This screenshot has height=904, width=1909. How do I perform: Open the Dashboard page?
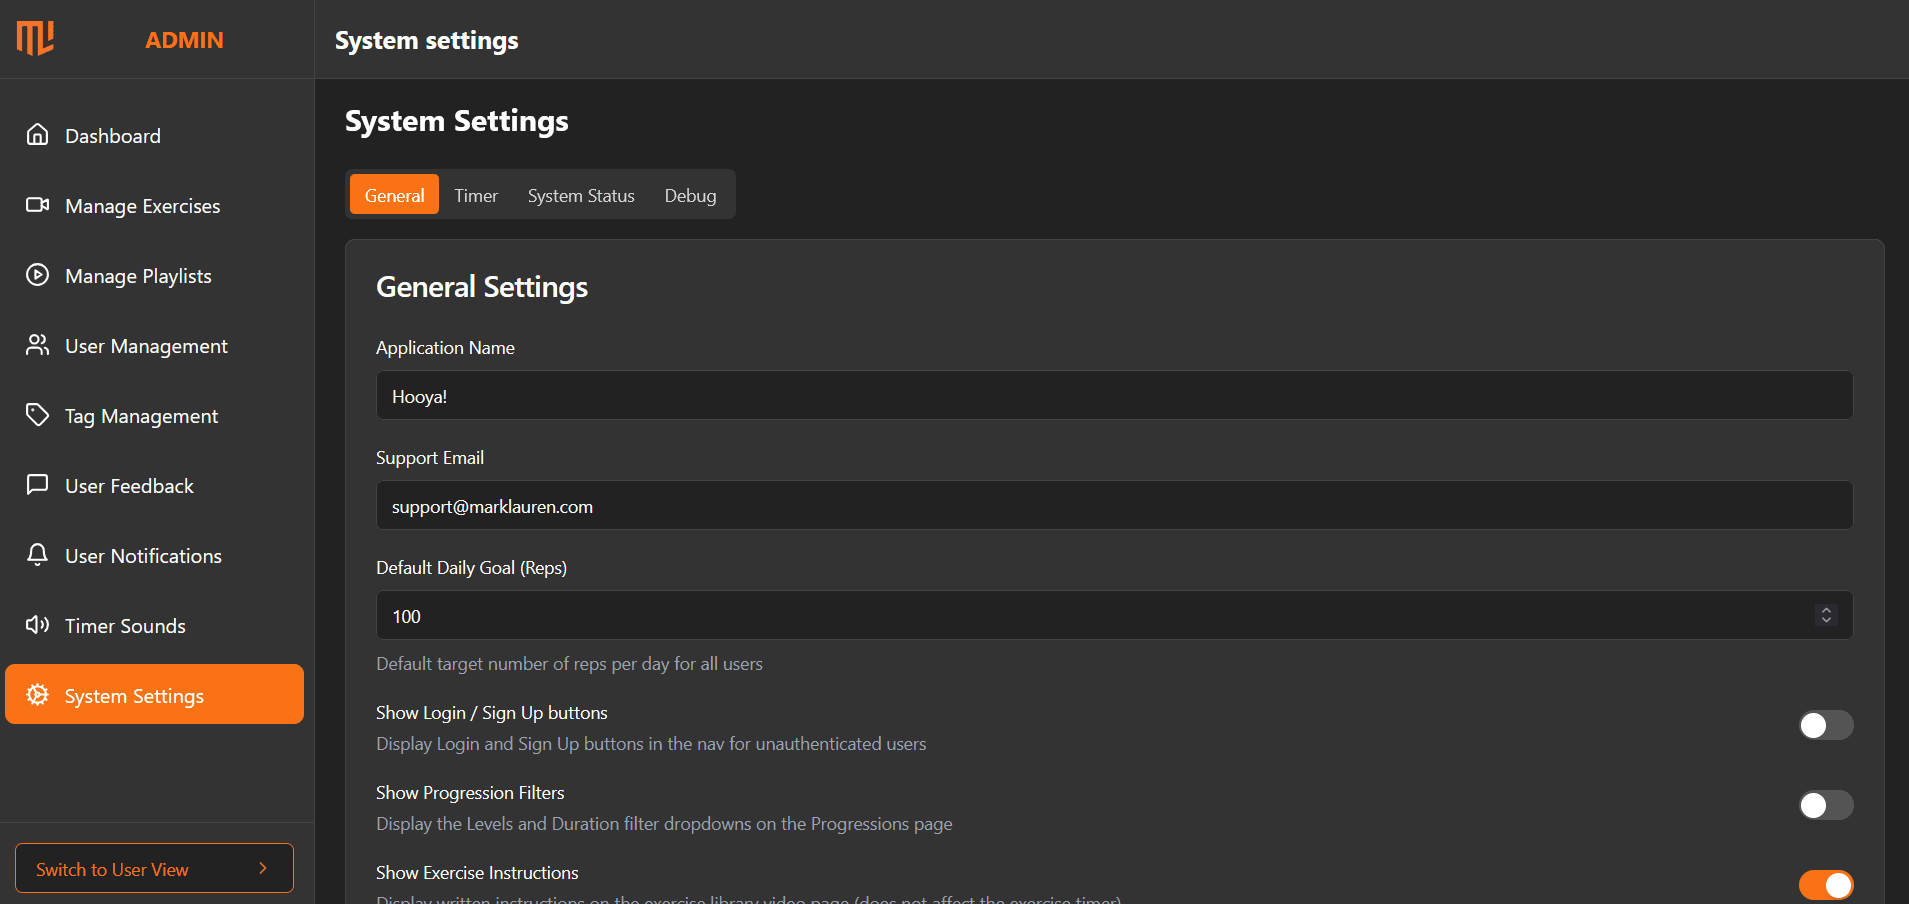[x=154, y=135]
